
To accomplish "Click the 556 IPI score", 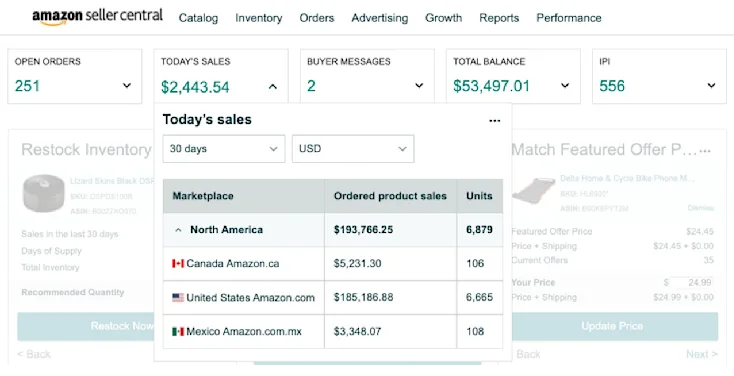I will point(612,86).
